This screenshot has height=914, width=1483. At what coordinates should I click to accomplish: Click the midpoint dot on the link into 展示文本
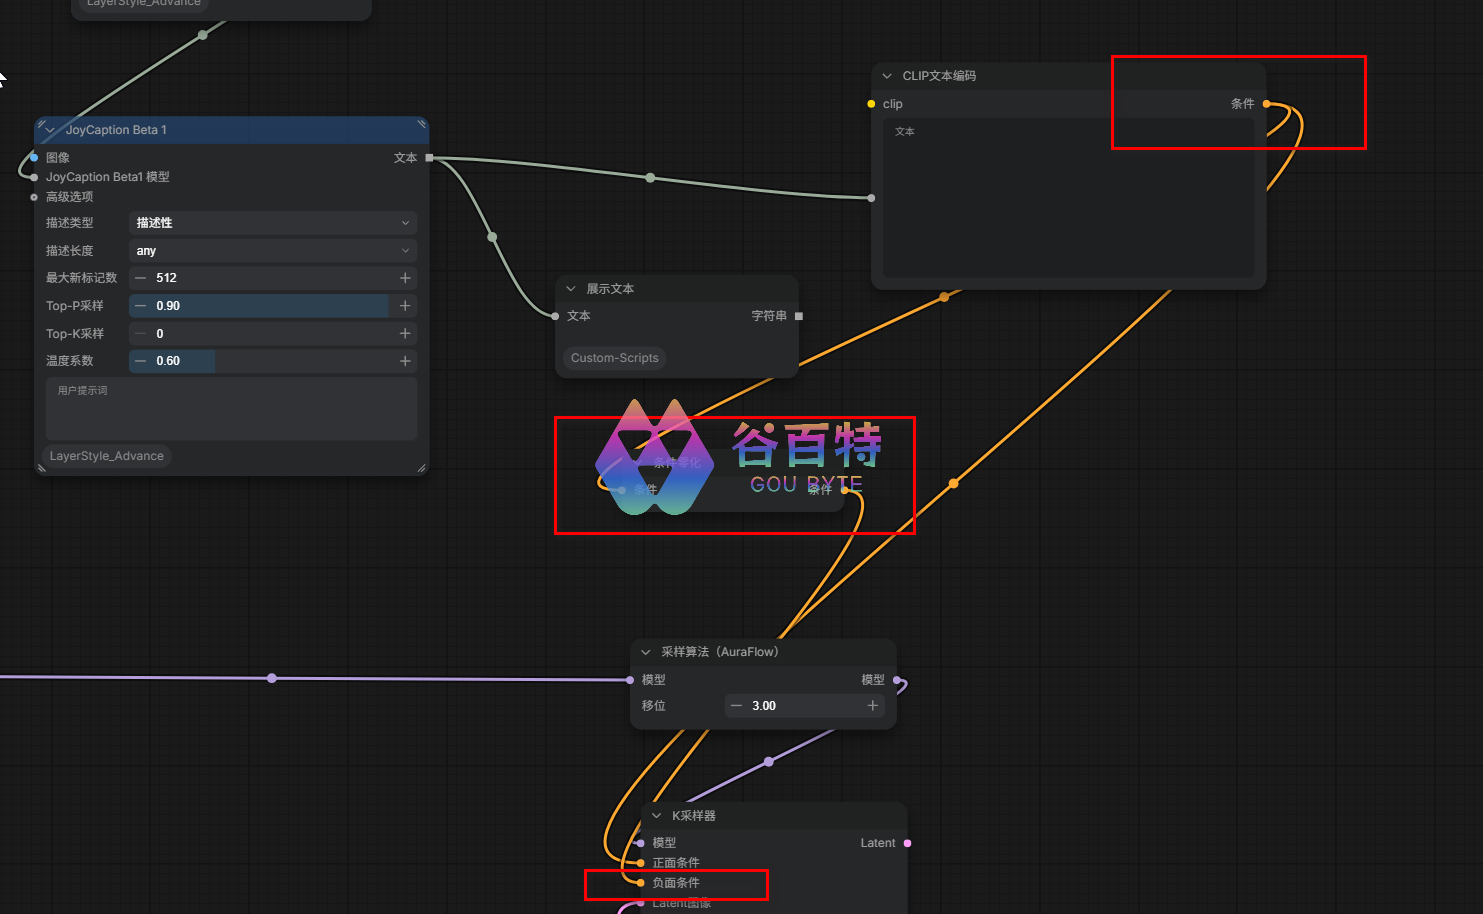[x=492, y=237]
